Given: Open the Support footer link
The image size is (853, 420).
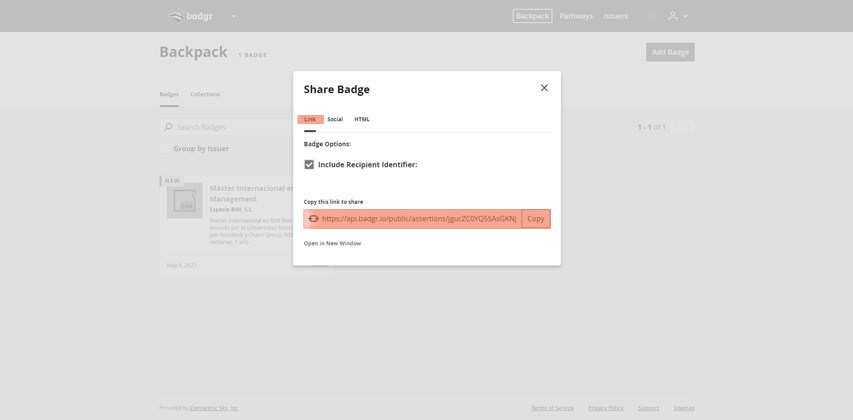Looking at the screenshot, I should [x=648, y=408].
